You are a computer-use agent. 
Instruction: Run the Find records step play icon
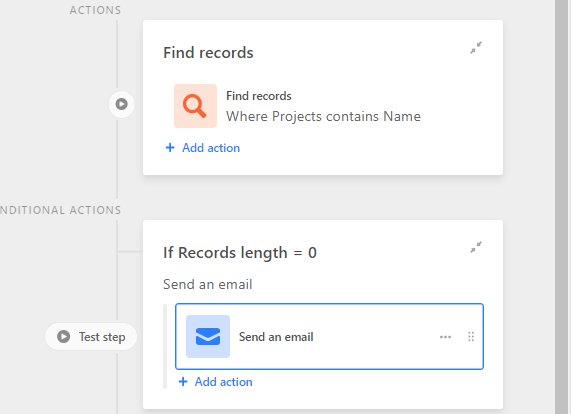tap(122, 104)
